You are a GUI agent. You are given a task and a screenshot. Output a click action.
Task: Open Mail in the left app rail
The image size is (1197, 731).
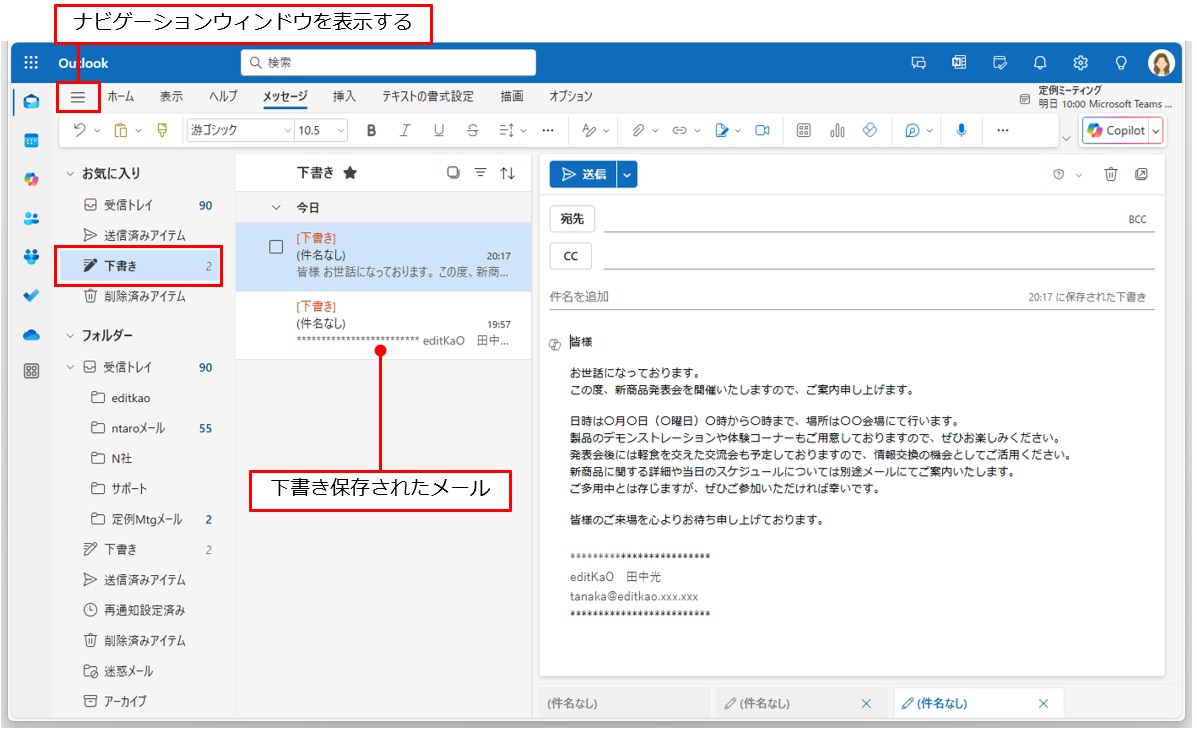pos(31,101)
